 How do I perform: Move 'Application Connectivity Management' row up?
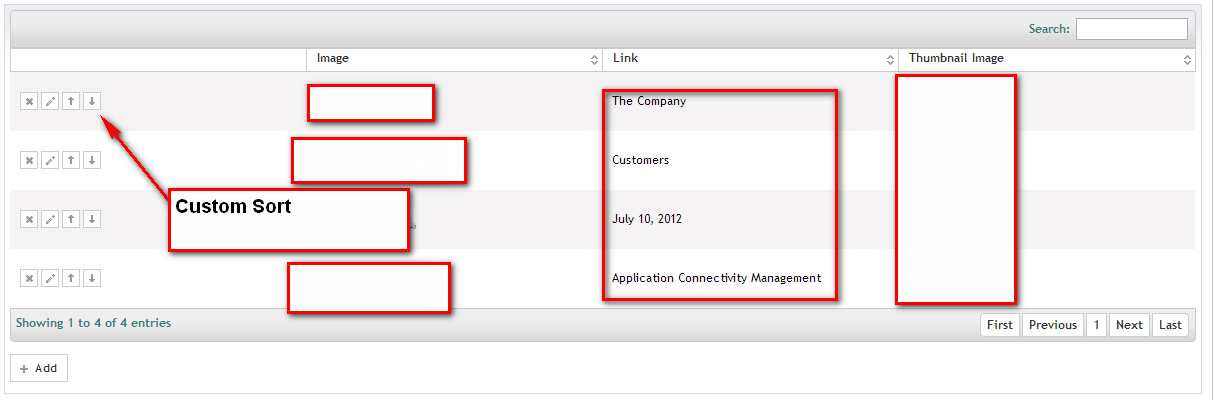click(x=71, y=278)
